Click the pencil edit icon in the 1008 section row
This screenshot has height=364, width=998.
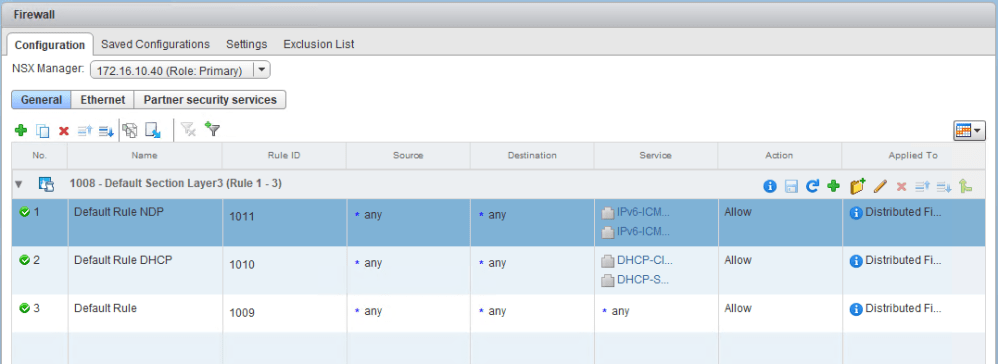pos(880,186)
